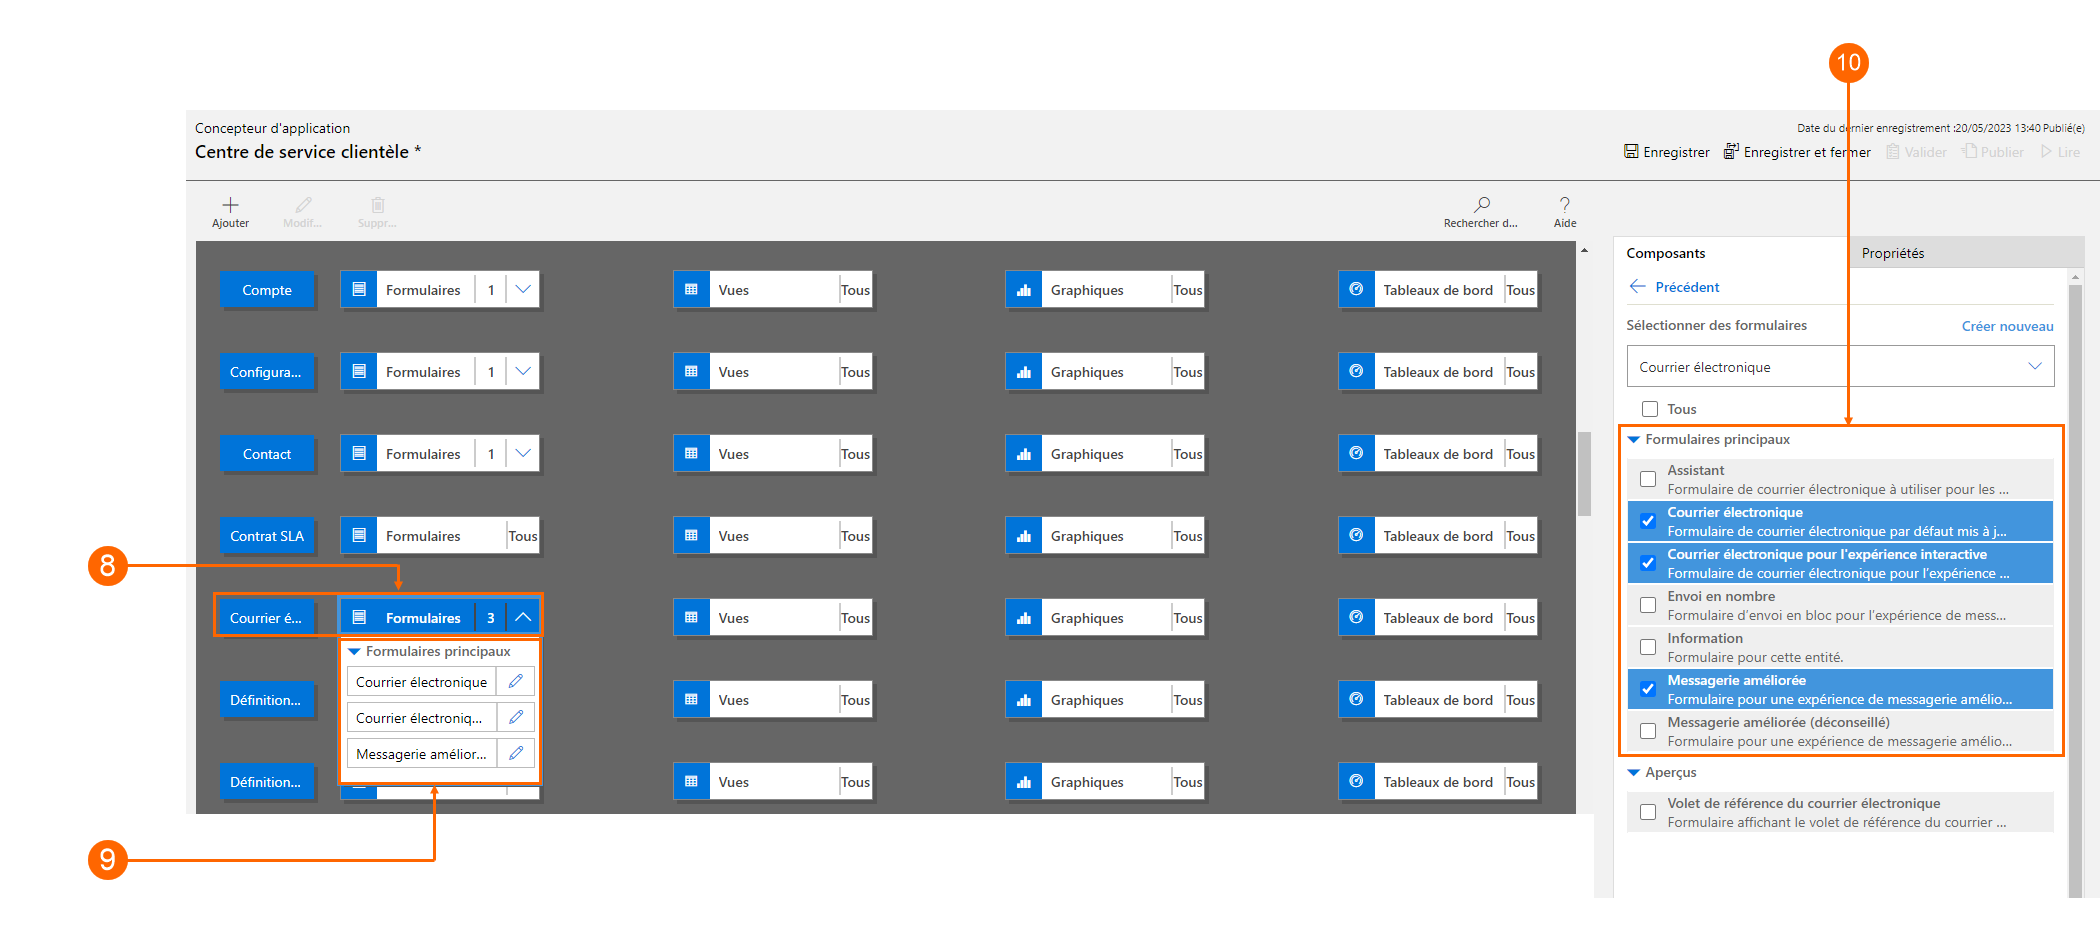Click the Précédent link text

1687,287
